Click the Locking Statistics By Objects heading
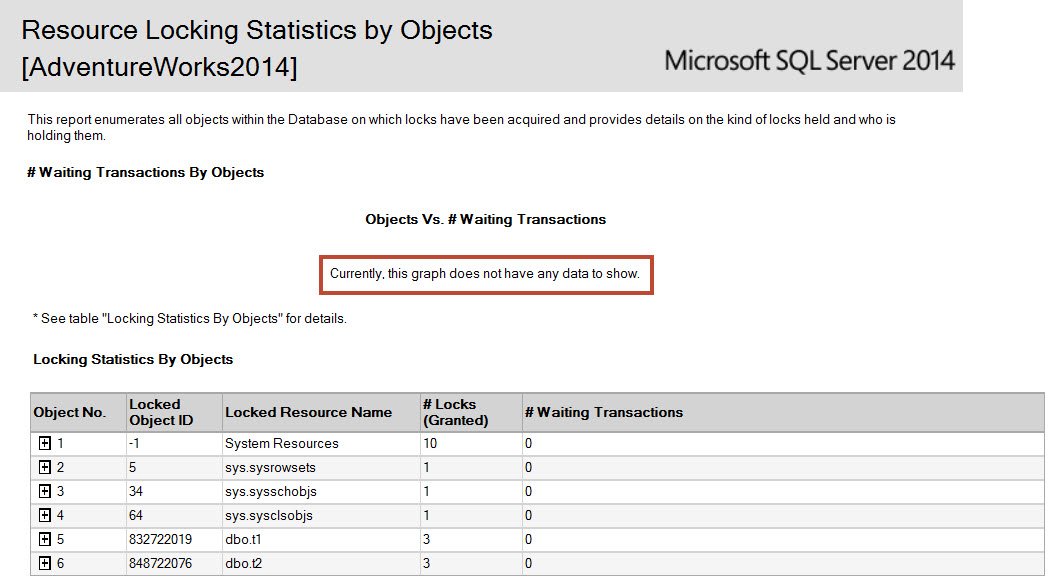This screenshot has width=1053, height=577. 133,359
